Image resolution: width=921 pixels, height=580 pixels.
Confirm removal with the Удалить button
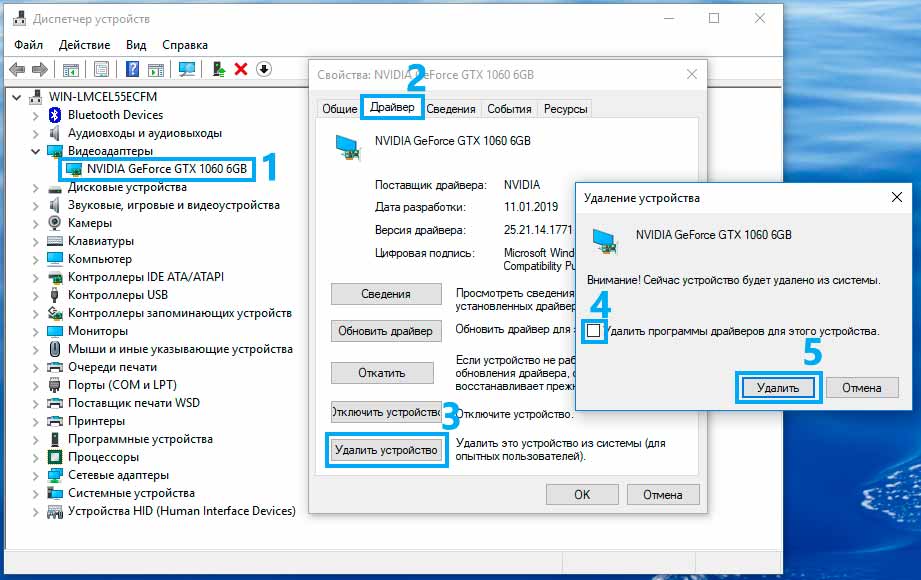778,388
